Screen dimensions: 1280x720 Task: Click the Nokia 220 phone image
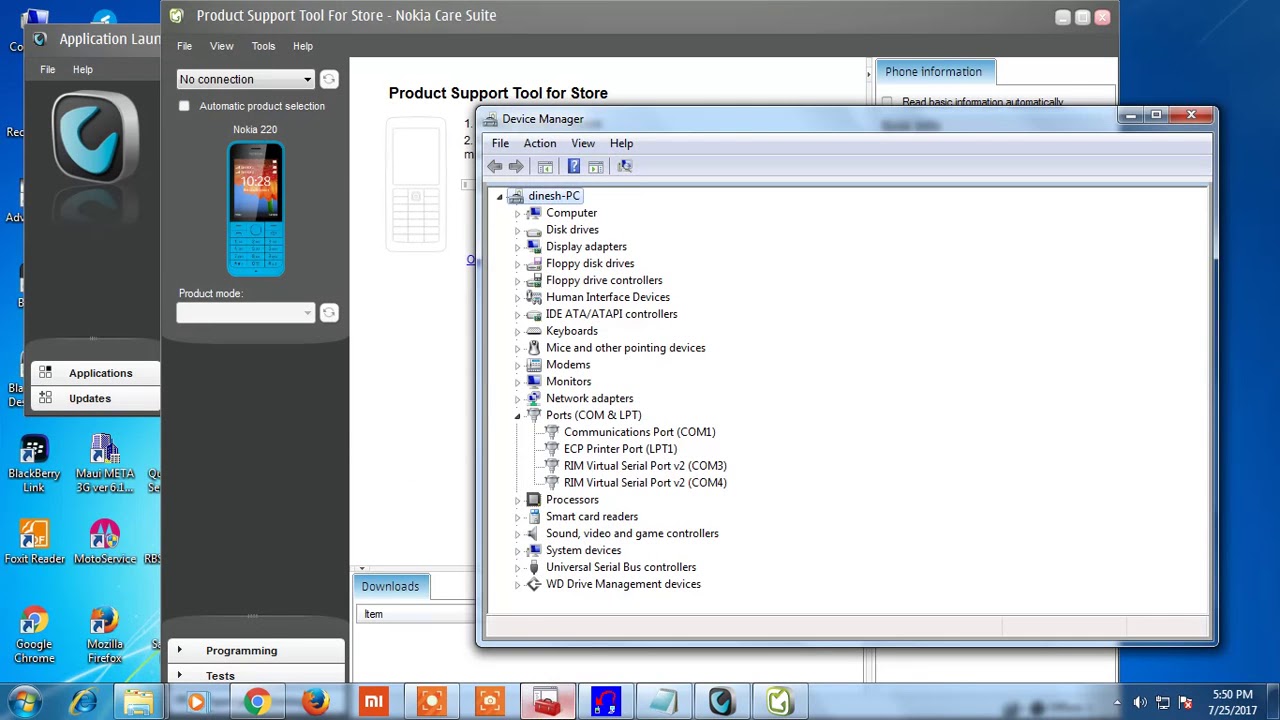click(256, 208)
